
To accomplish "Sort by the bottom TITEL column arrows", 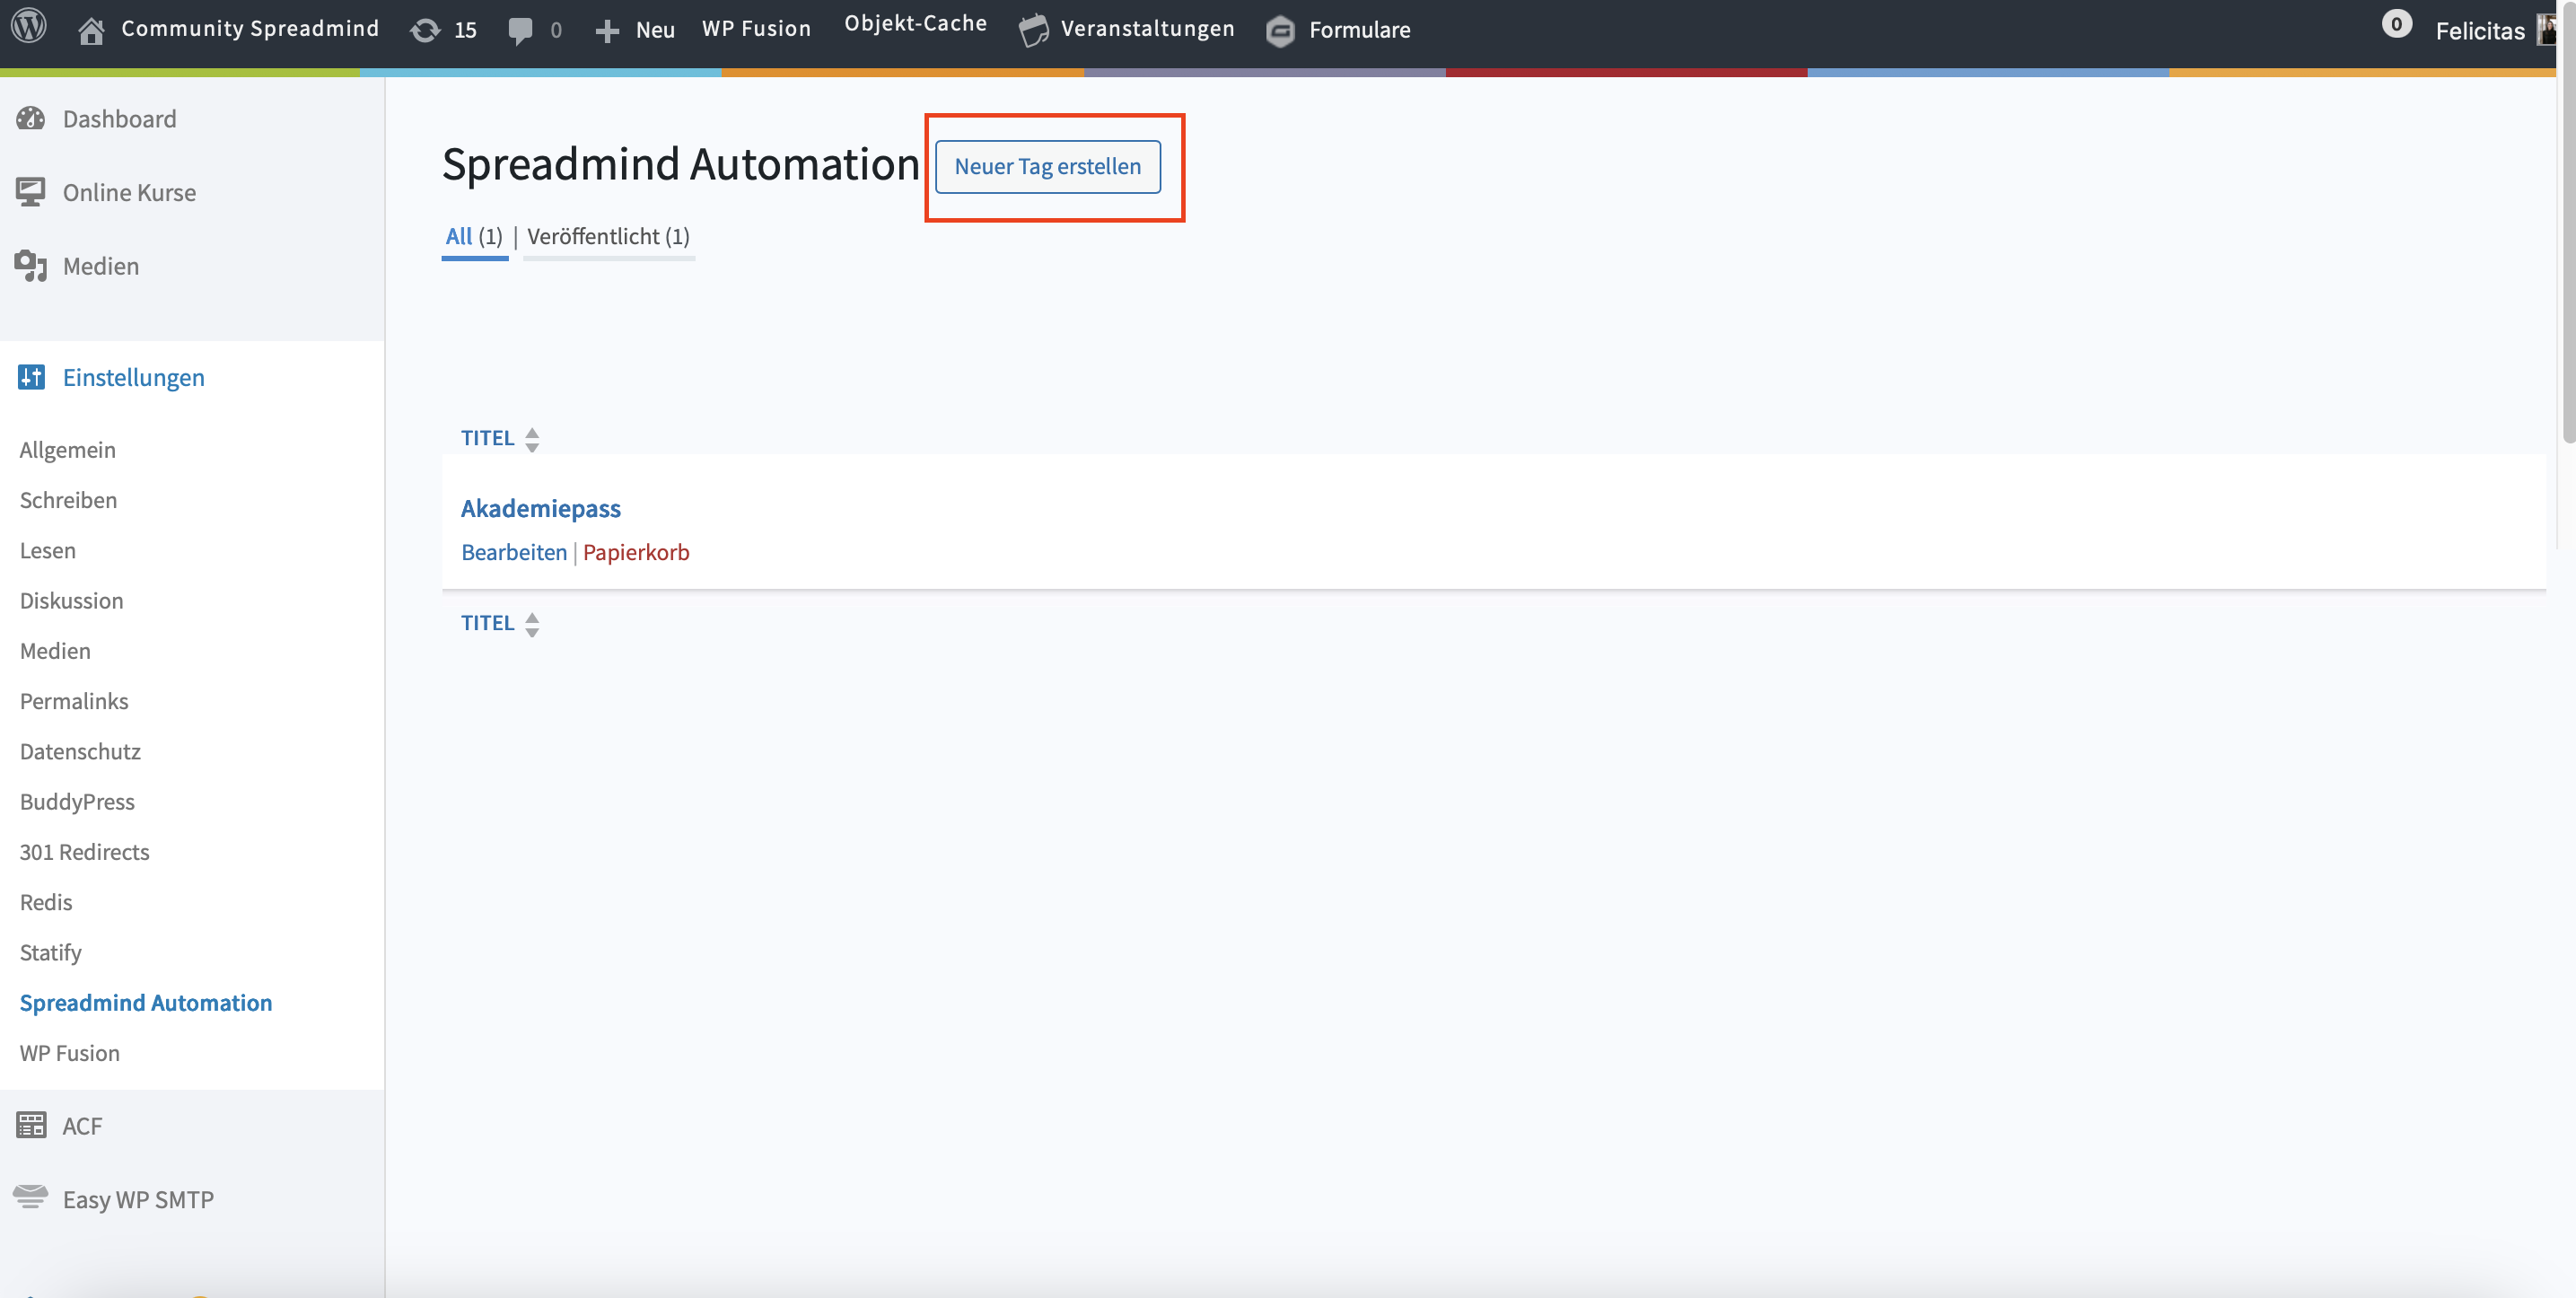I will (x=532, y=624).
